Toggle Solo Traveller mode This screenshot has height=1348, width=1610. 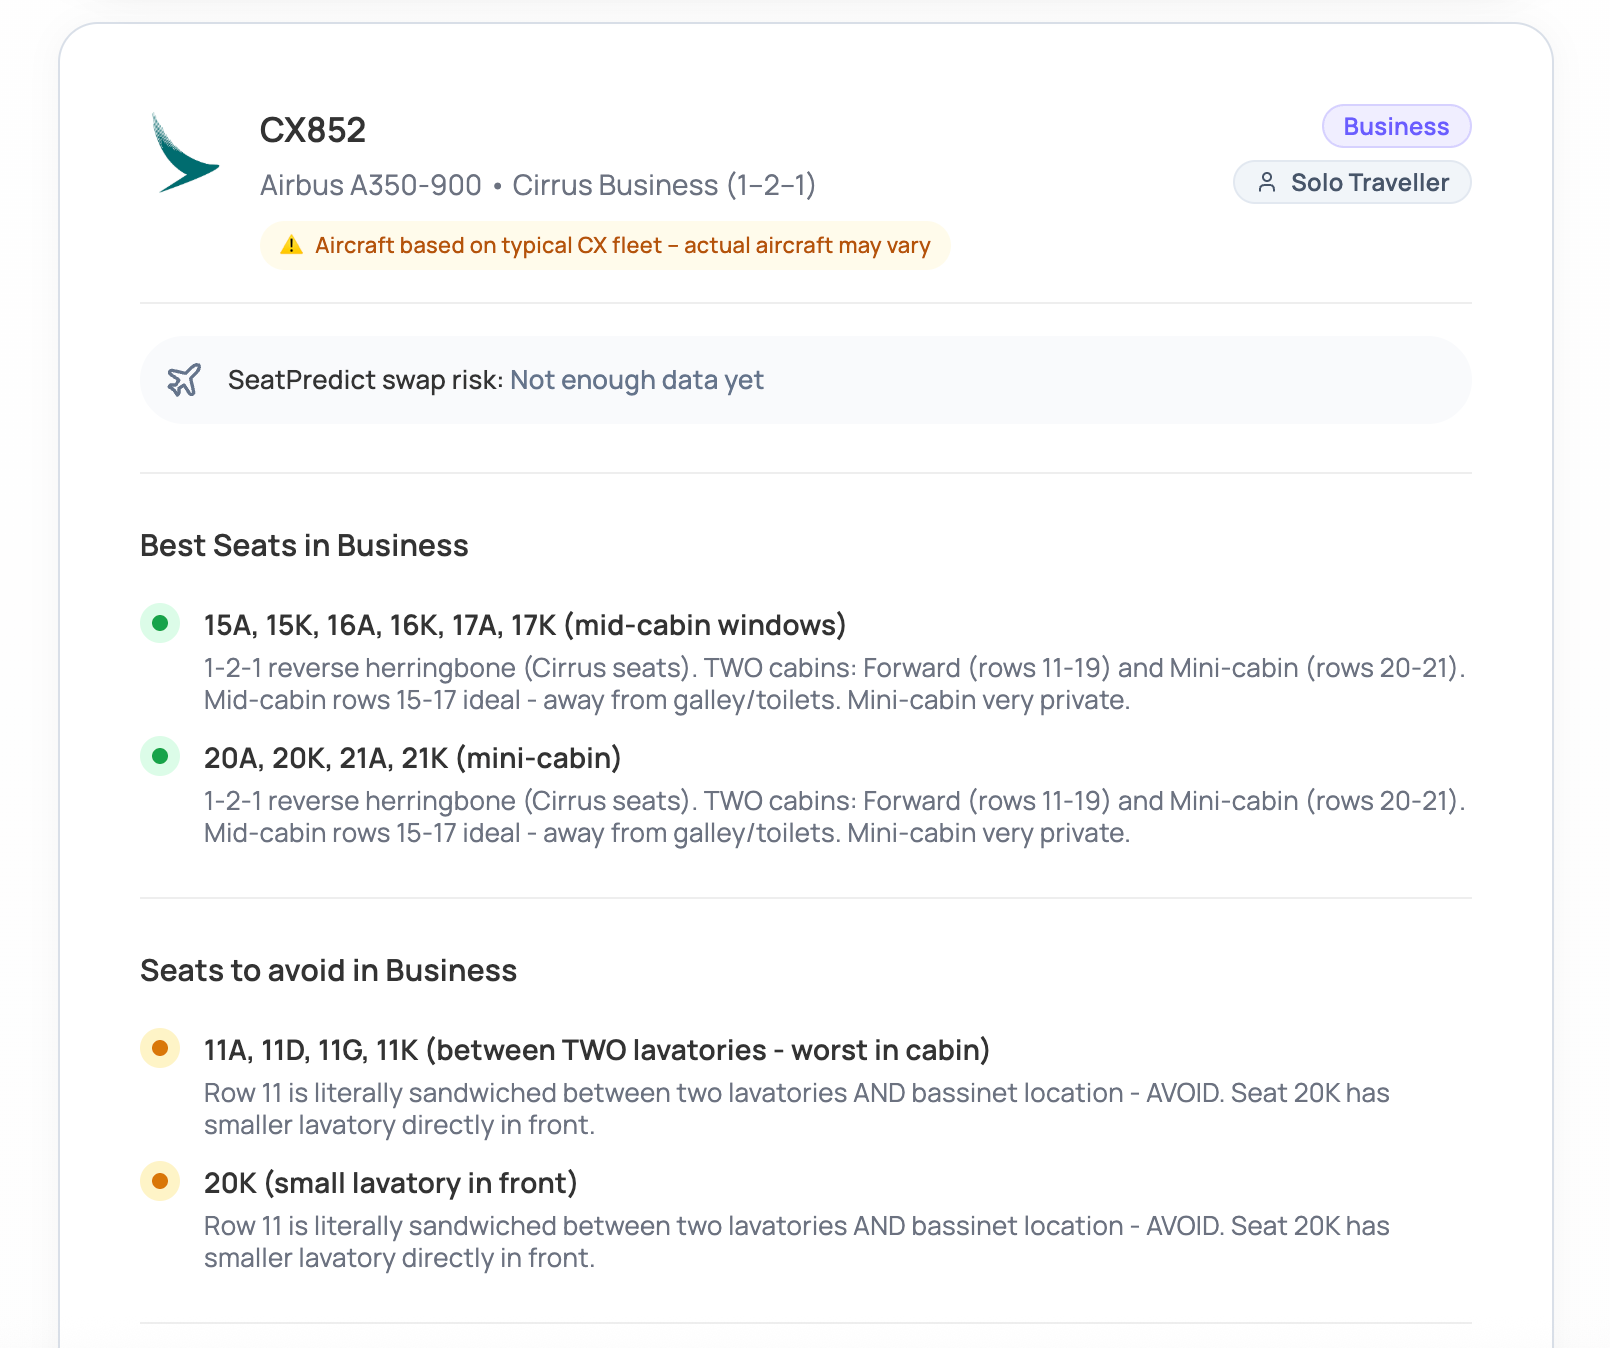pyautogui.click(x=1352, y=182)
